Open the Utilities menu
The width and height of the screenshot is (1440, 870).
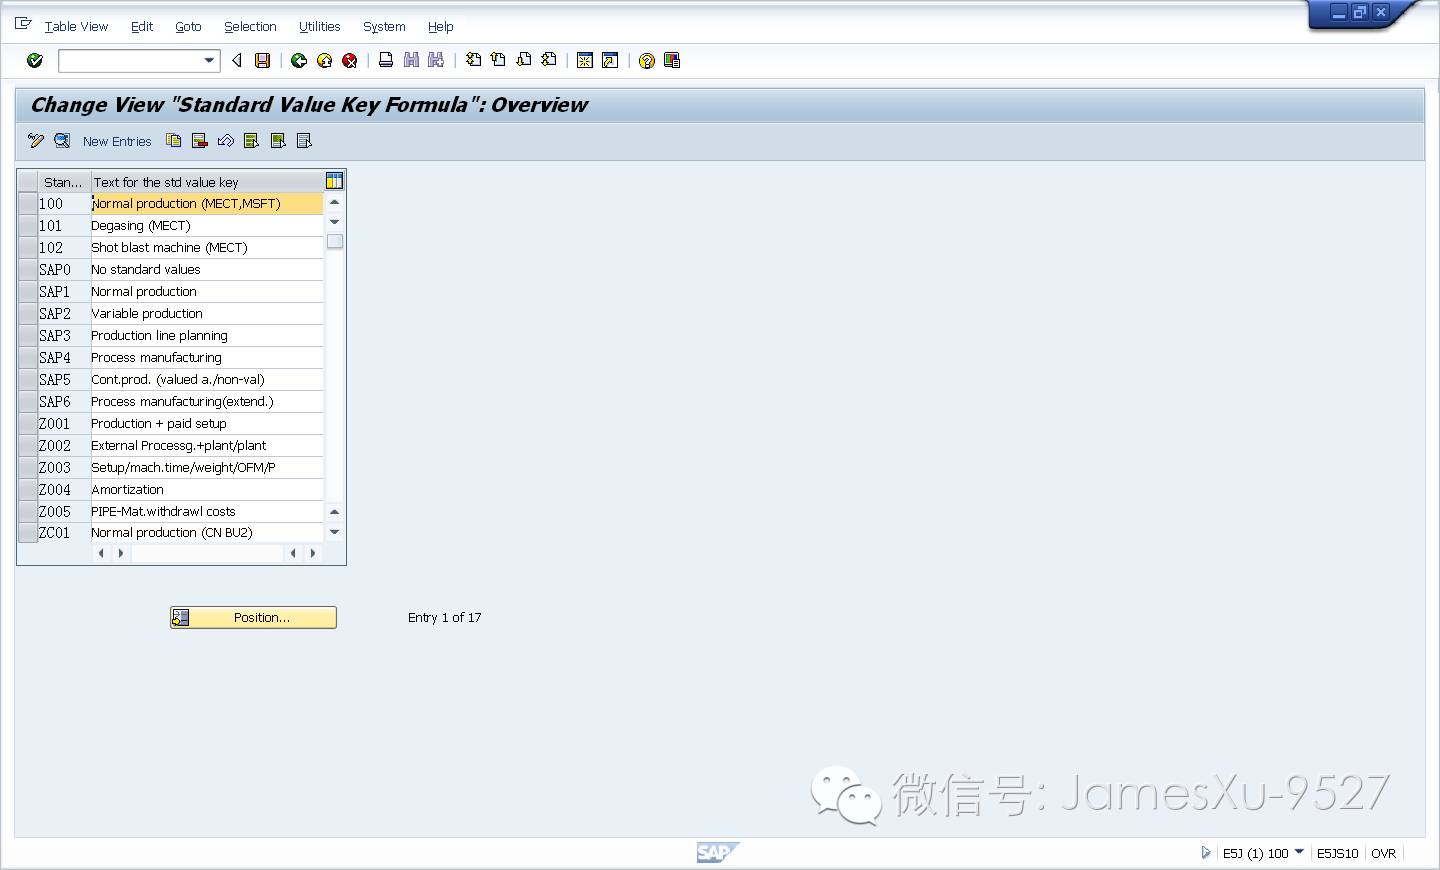pyautogui.click(x=319, y=26)
